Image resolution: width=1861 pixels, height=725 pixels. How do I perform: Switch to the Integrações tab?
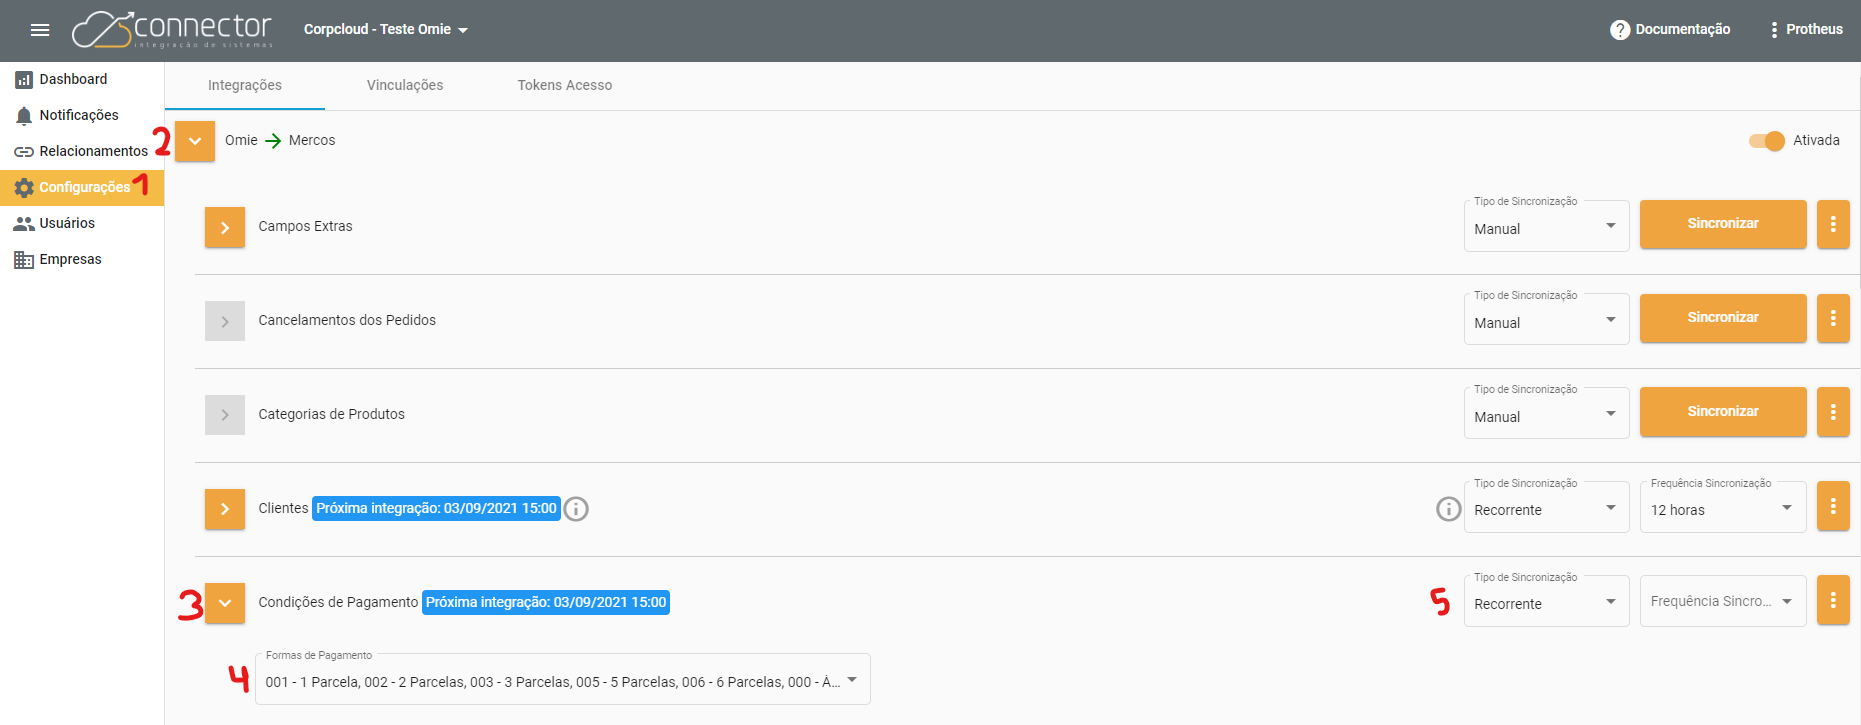pos(245,86)
